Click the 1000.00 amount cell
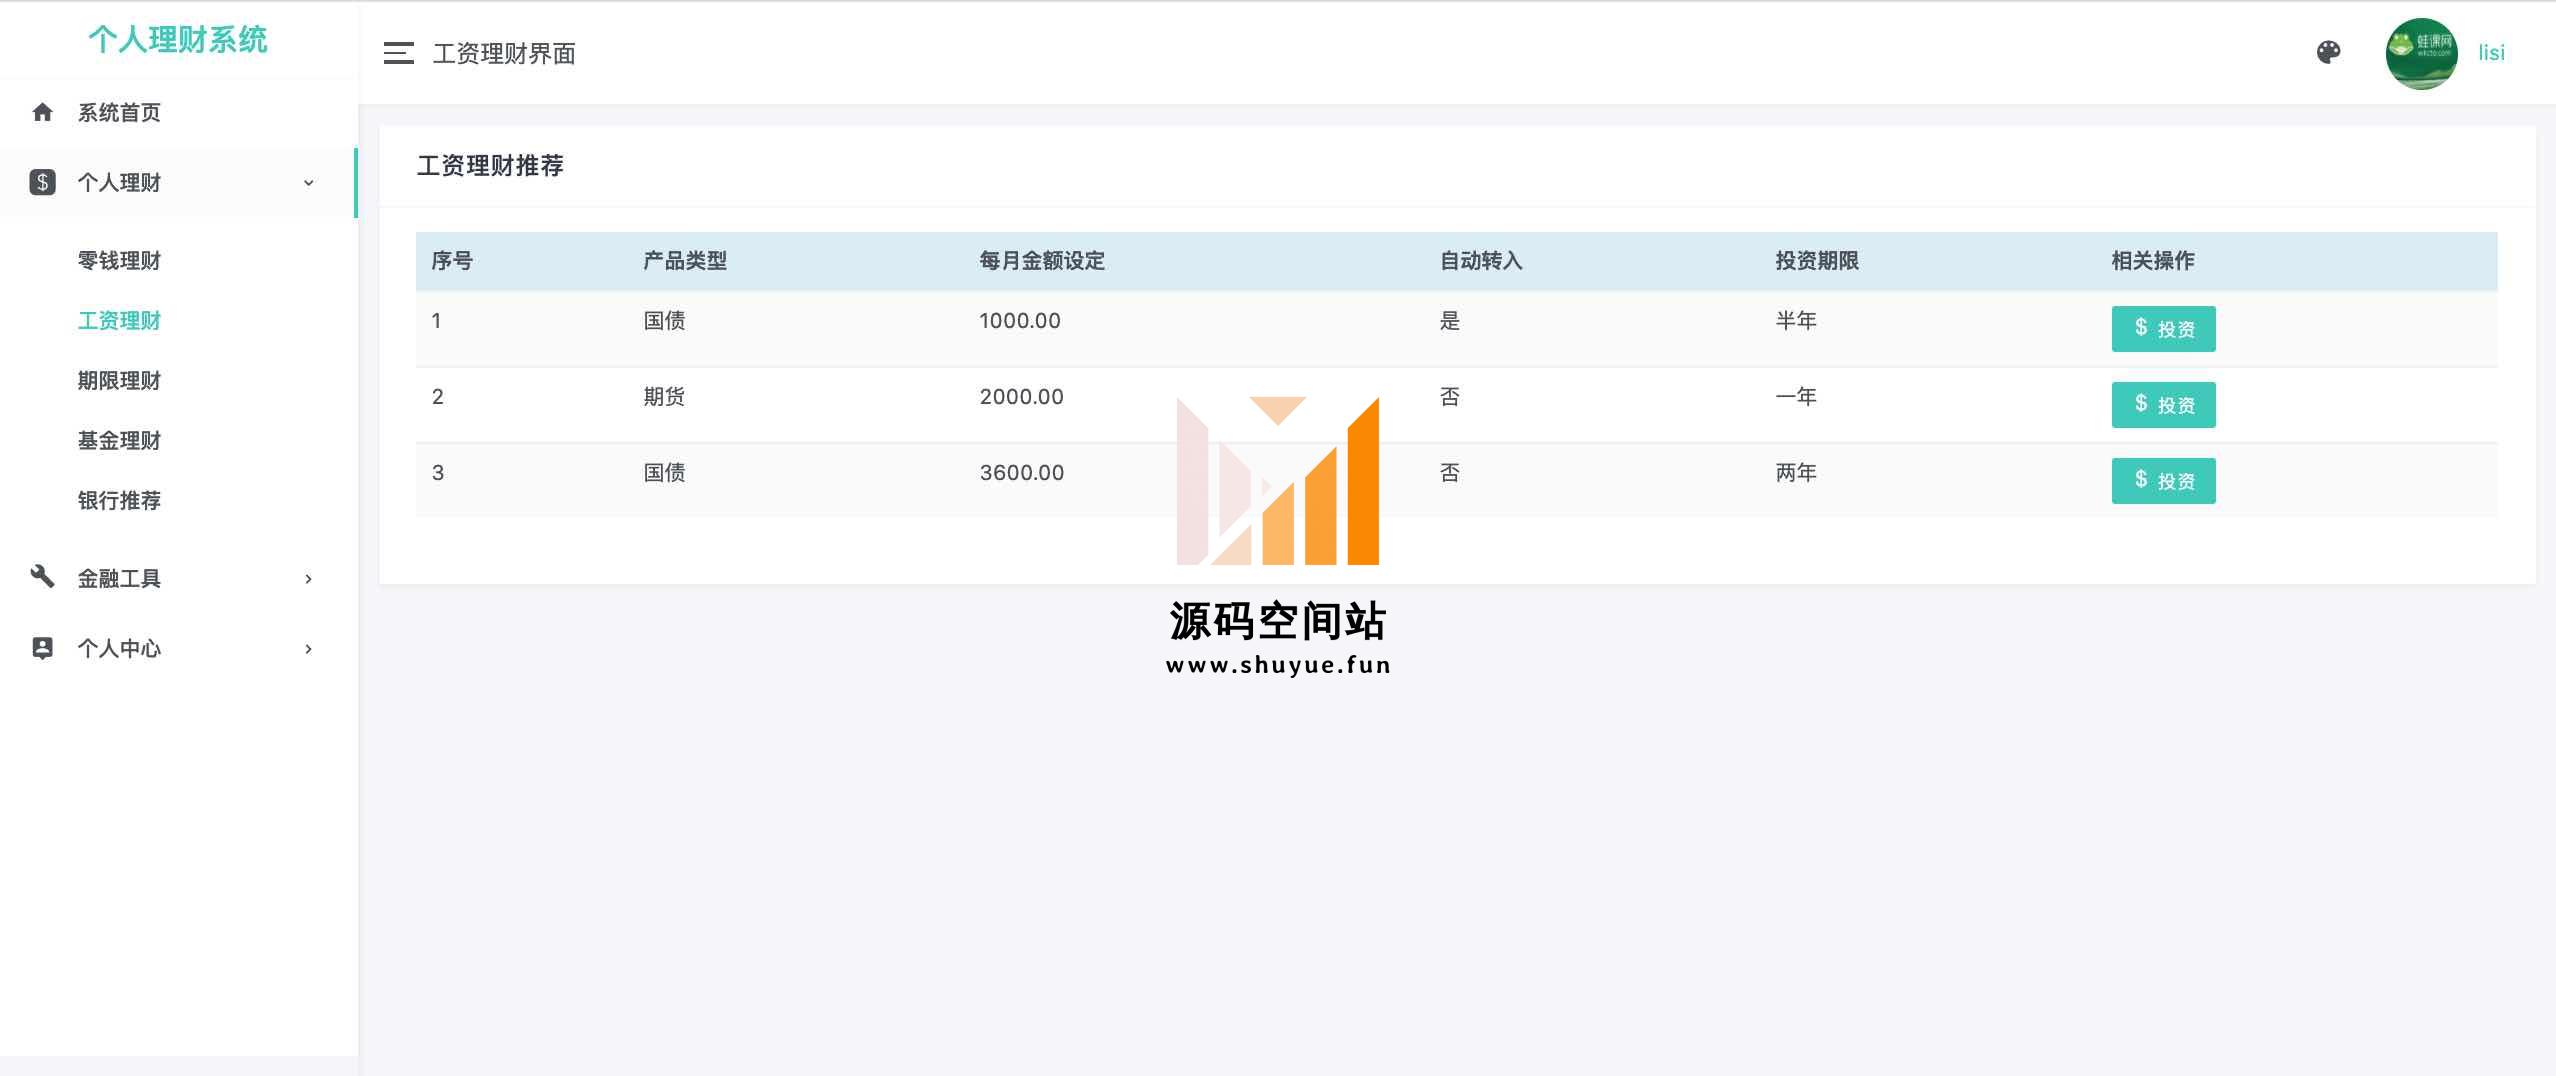The image size is (2556, 1076). (1020, 321)
